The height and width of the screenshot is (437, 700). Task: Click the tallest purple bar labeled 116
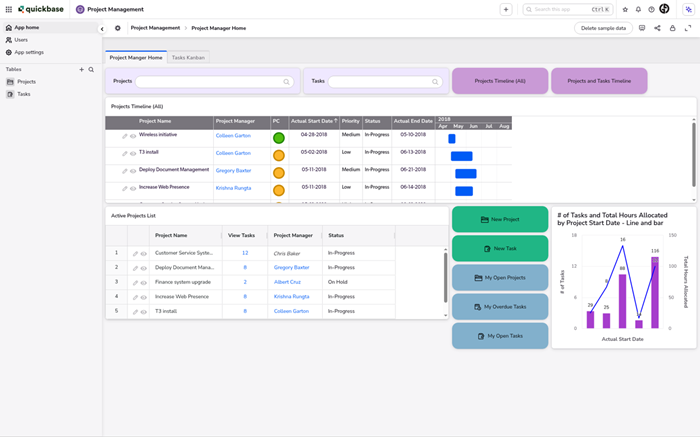click(x=655, y=292)
